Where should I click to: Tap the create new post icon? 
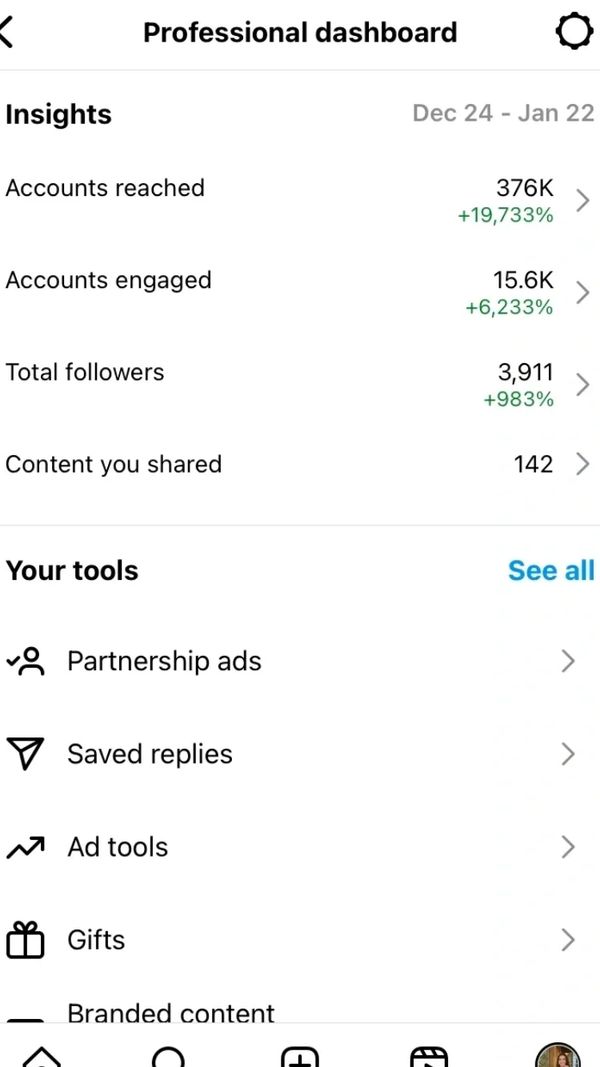tap(299, 1056)
